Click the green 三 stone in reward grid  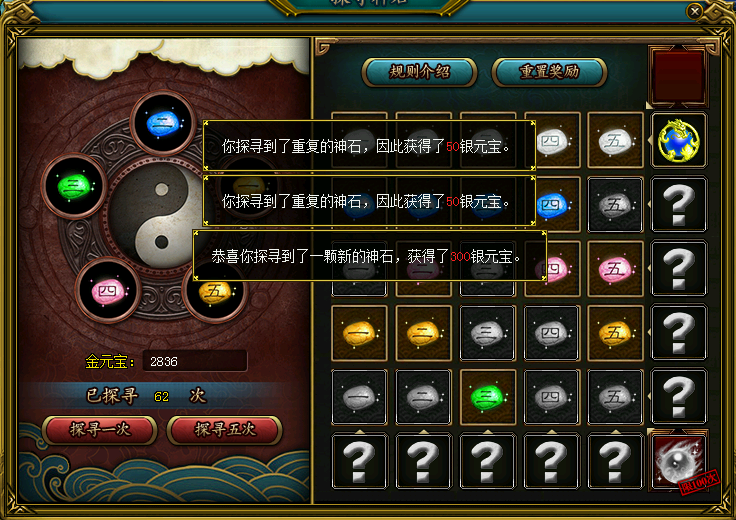(487, 397)
